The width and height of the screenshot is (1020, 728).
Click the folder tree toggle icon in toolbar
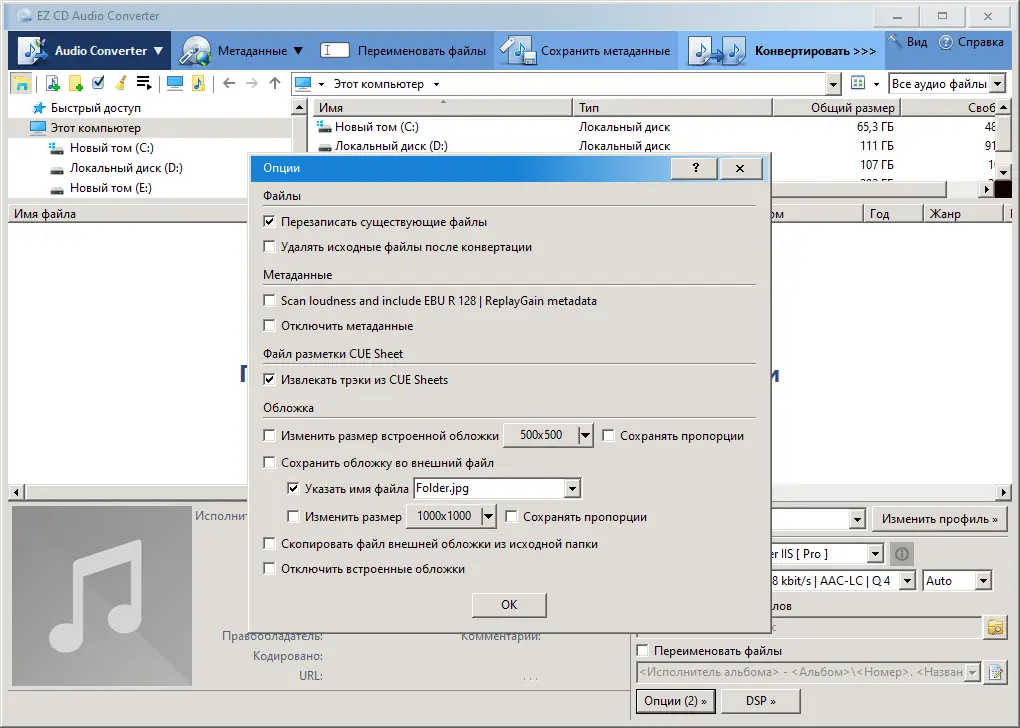tap(21, 83)
